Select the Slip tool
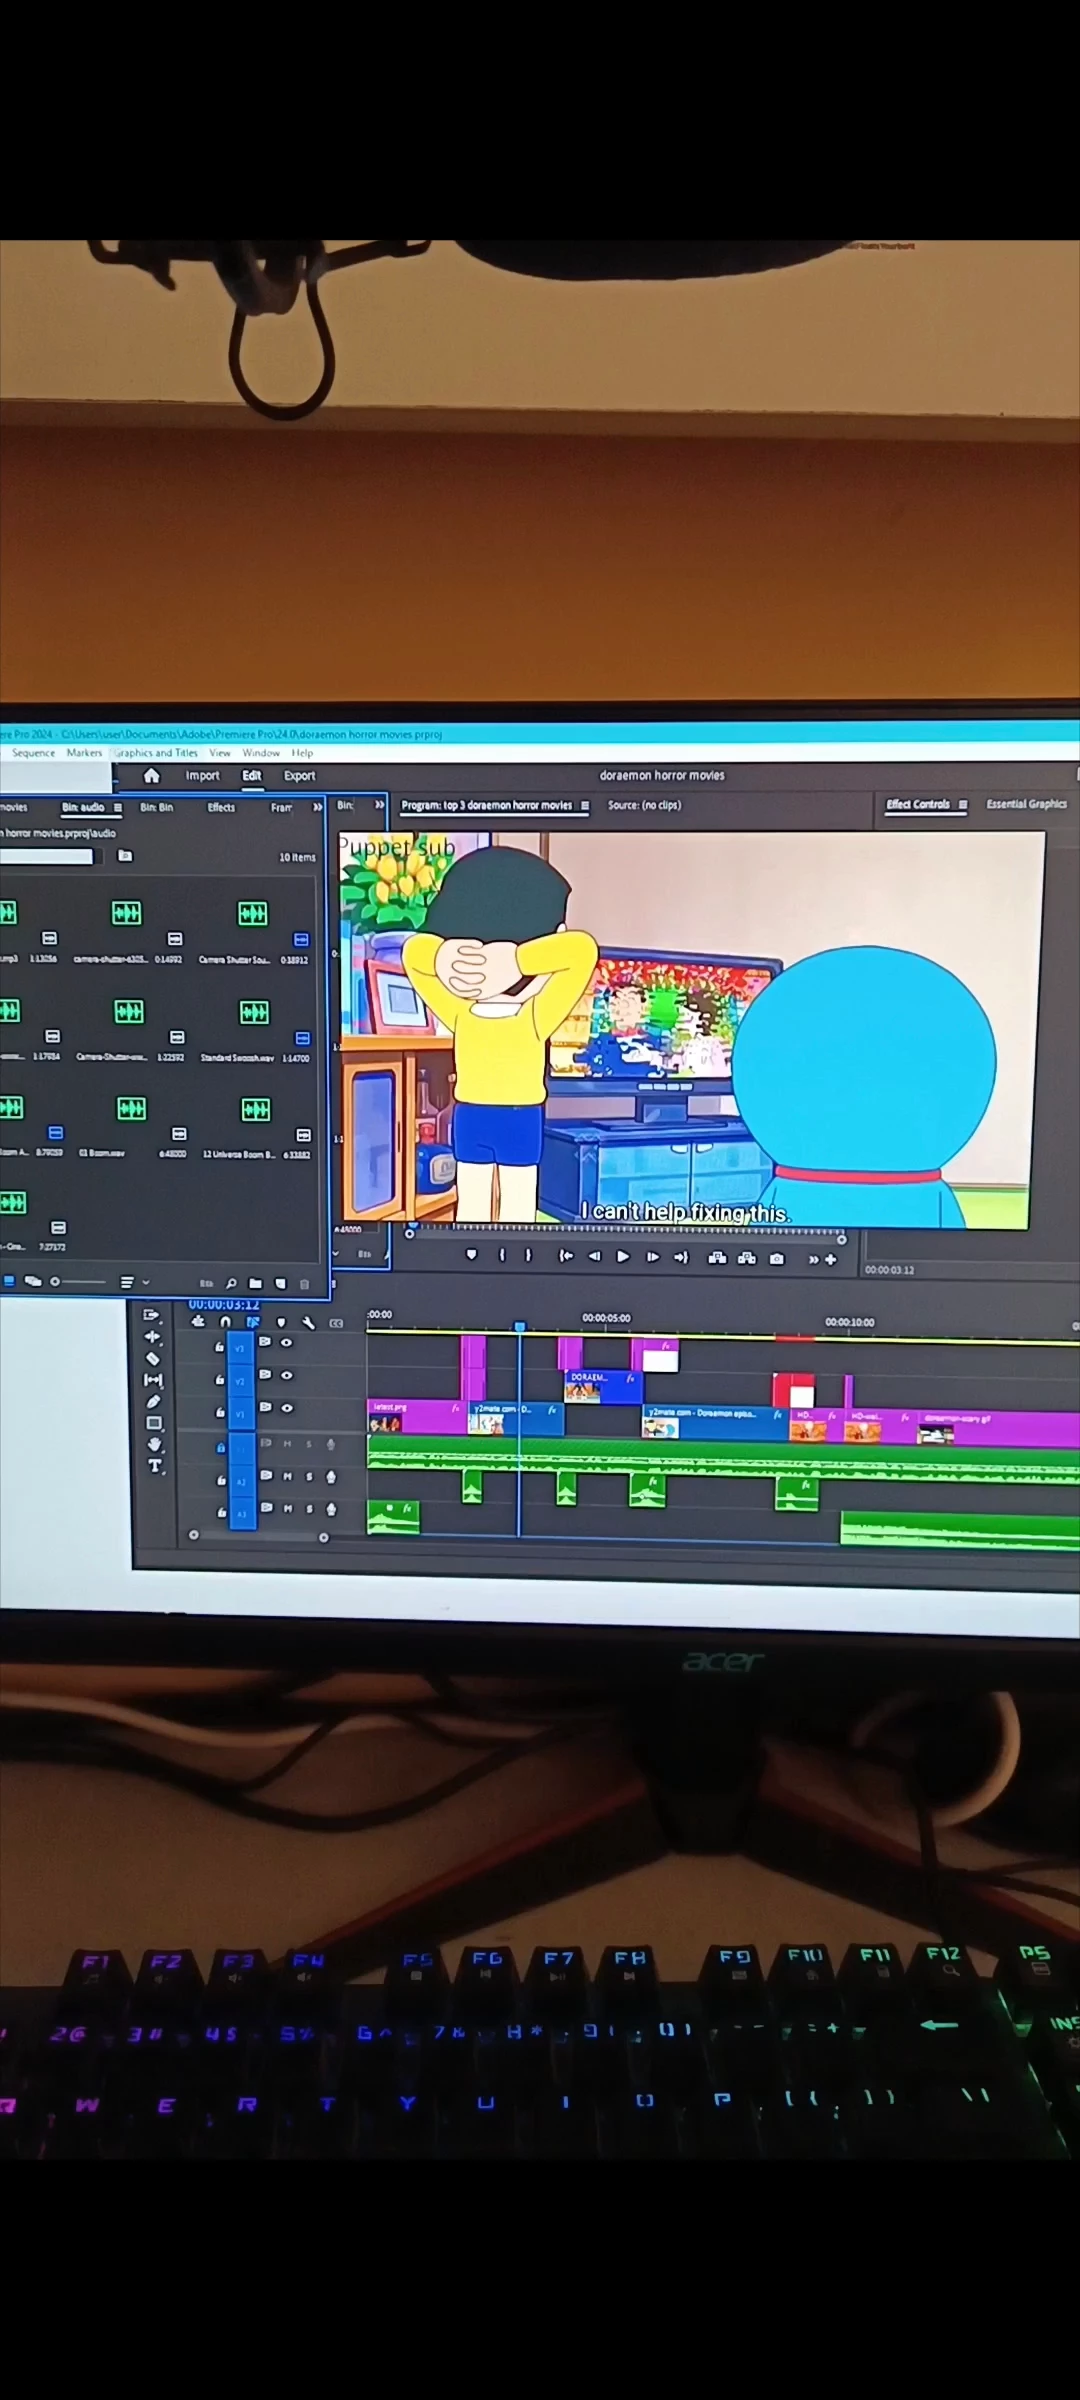Viewport: 1080px width, 2400px height. 154,1381
